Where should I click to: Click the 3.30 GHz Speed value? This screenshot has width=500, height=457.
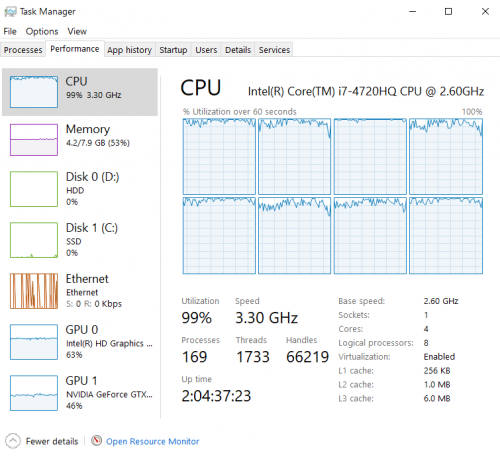tap(266, 318)
